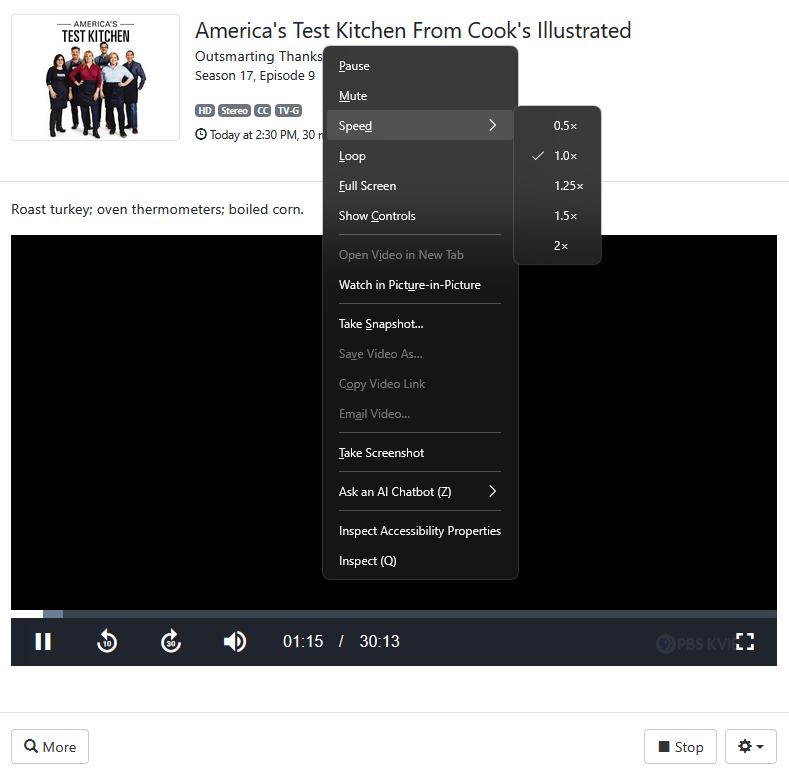The width and height of the screenshot is (789, 776).
Task: Click the Stop button
Action: click(680, 747)
